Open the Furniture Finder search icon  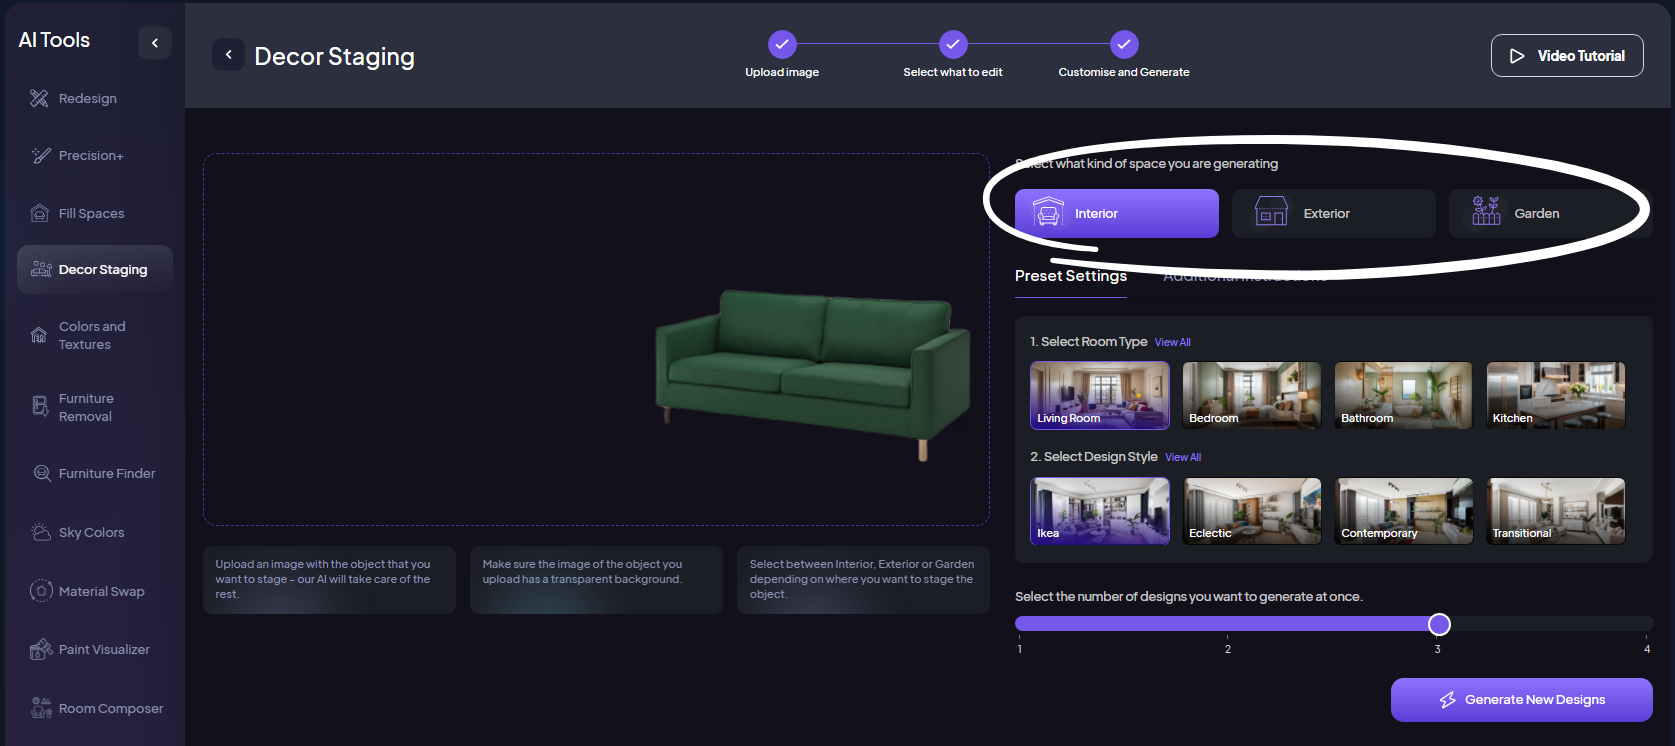pyautogui.click(x=41, y=473)
